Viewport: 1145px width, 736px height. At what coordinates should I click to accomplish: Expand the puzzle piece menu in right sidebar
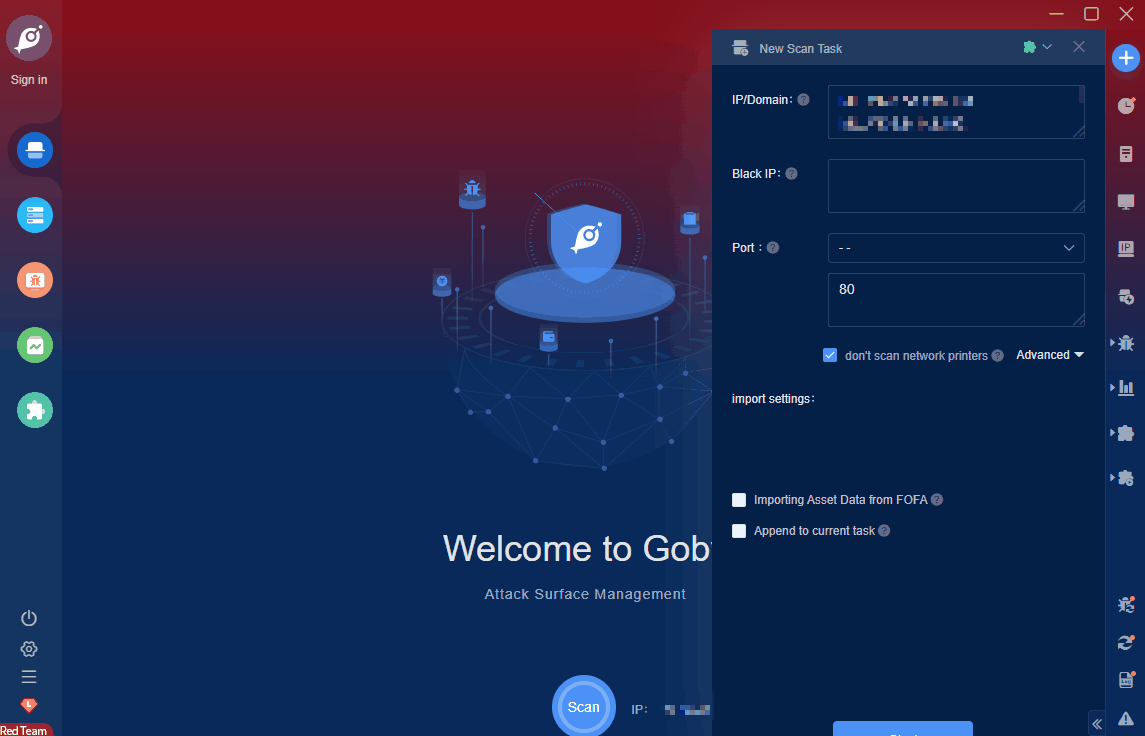point(1123,433)
